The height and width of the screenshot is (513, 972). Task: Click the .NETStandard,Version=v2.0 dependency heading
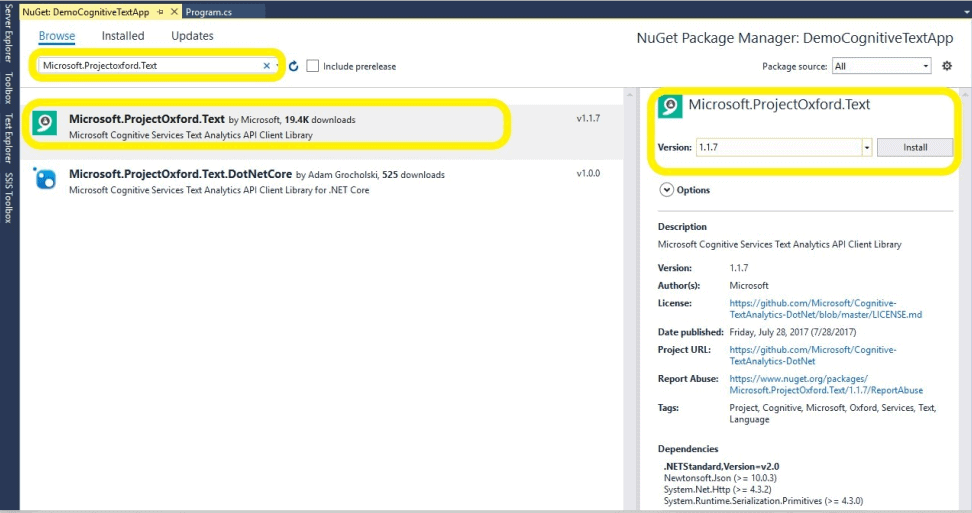point(721,467)
